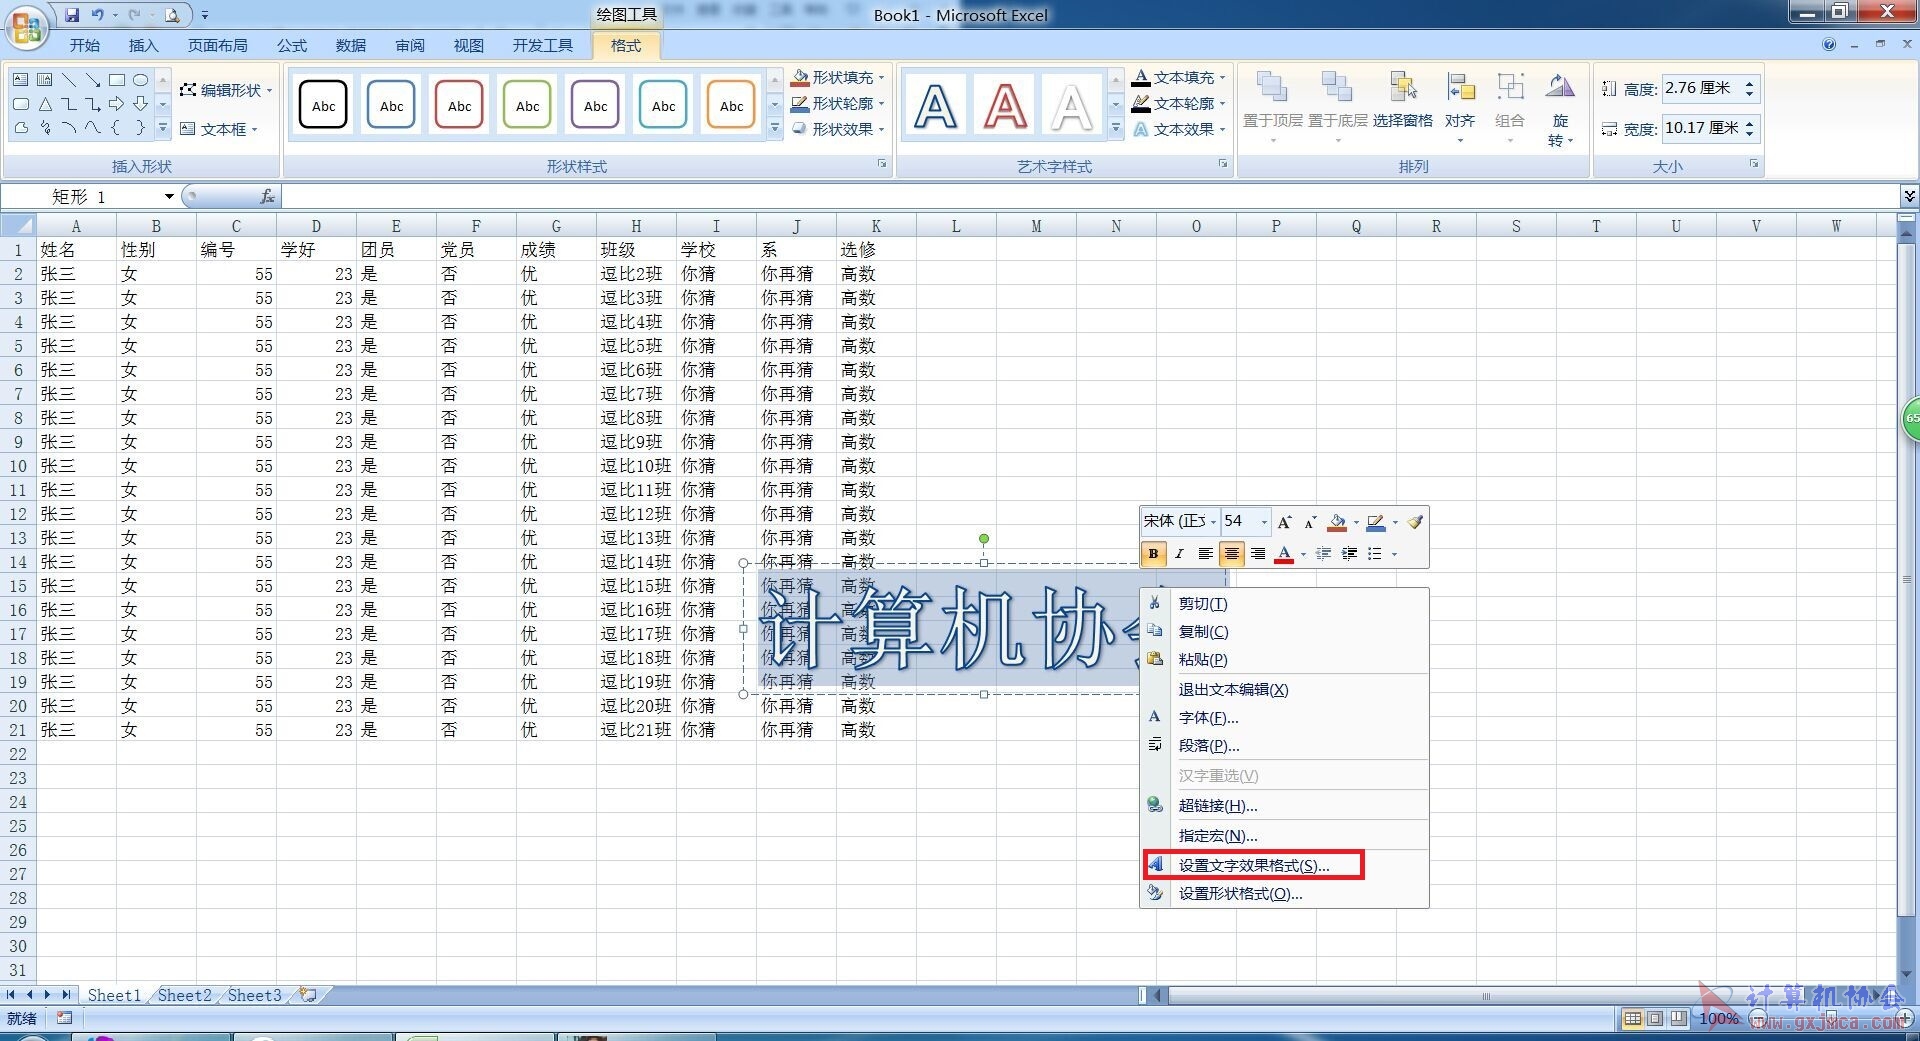This screenshot has width=1920, height=1041.
Task: Select the rectangle shape in shapes gallery
Action: coord(117,79)
